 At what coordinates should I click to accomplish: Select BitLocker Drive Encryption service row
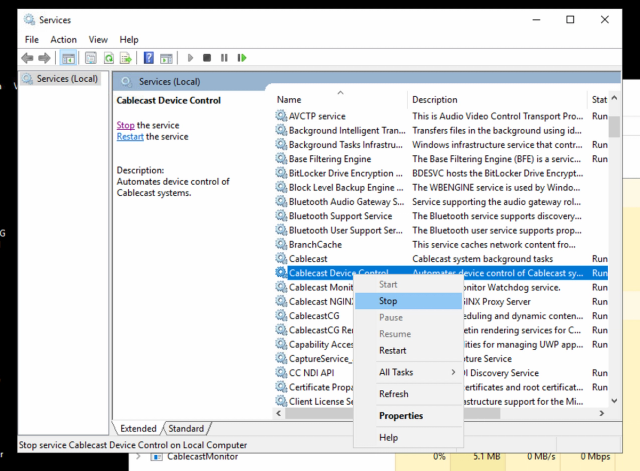[442, 173]
